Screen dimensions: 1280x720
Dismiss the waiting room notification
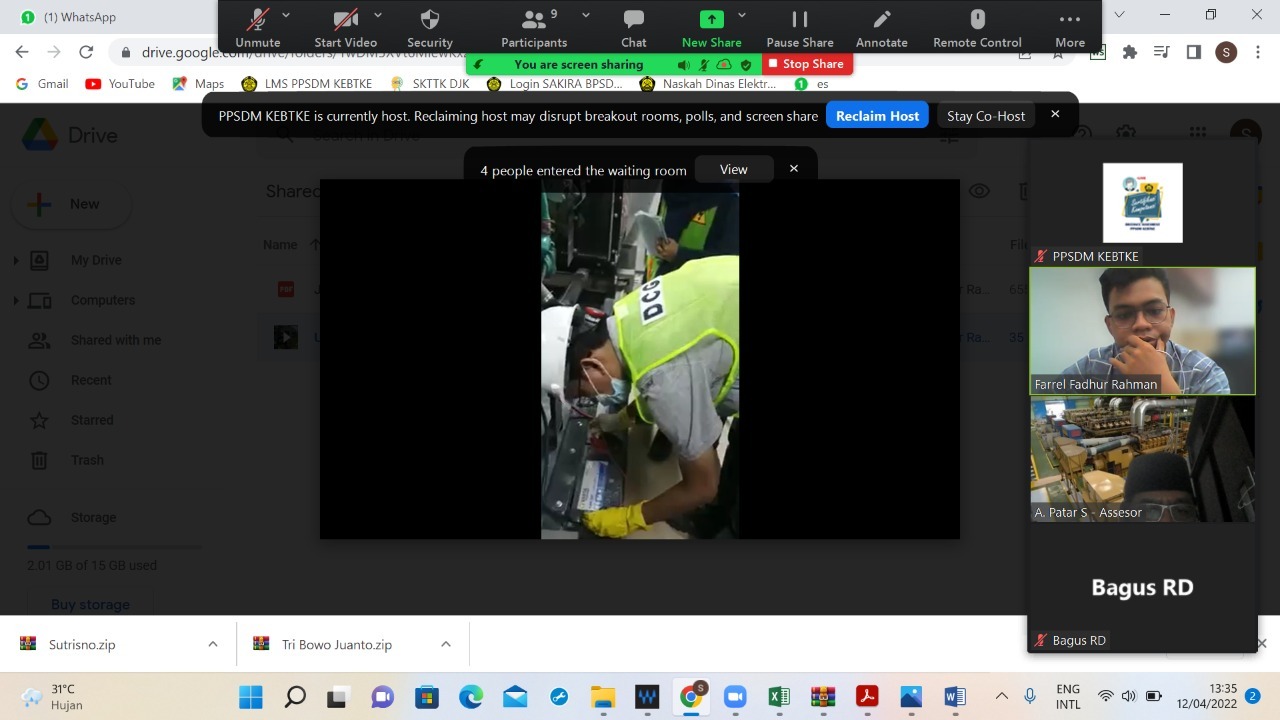pyautogui.click(x=794, y=169)
